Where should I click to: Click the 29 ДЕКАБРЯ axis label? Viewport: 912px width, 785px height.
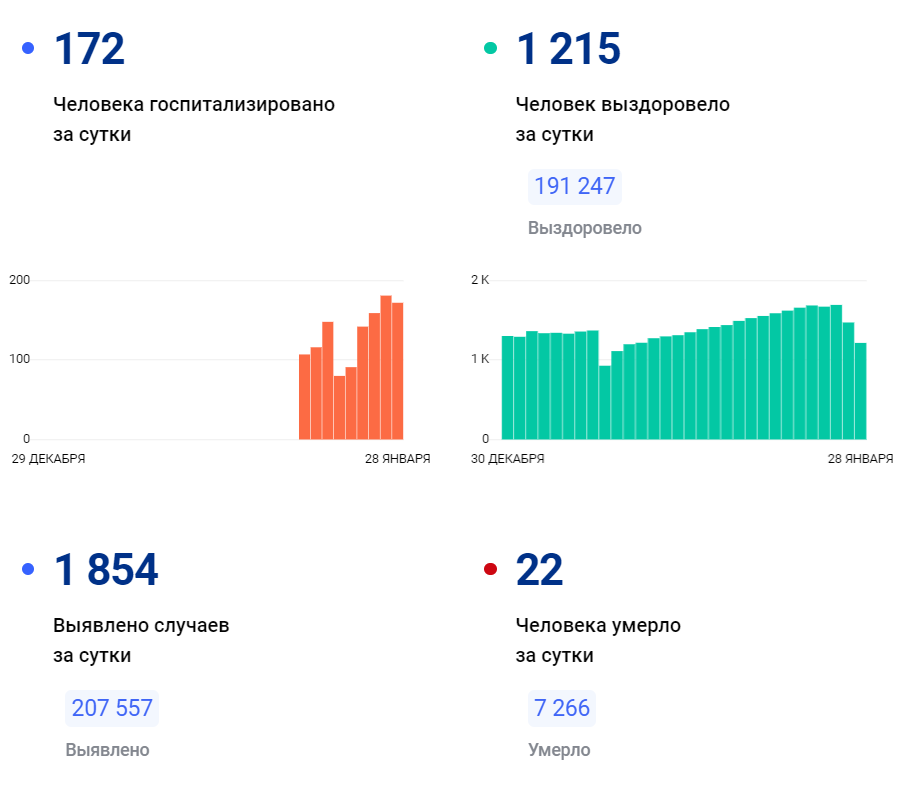pyautogui.click(x=48, y=459)
